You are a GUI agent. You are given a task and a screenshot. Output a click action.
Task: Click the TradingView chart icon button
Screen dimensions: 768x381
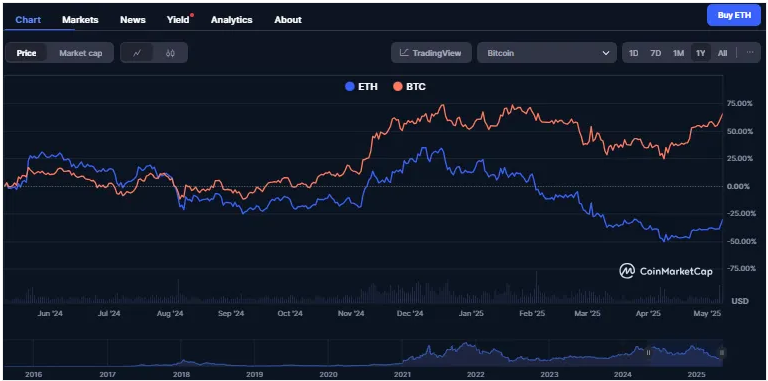[431, 53]
